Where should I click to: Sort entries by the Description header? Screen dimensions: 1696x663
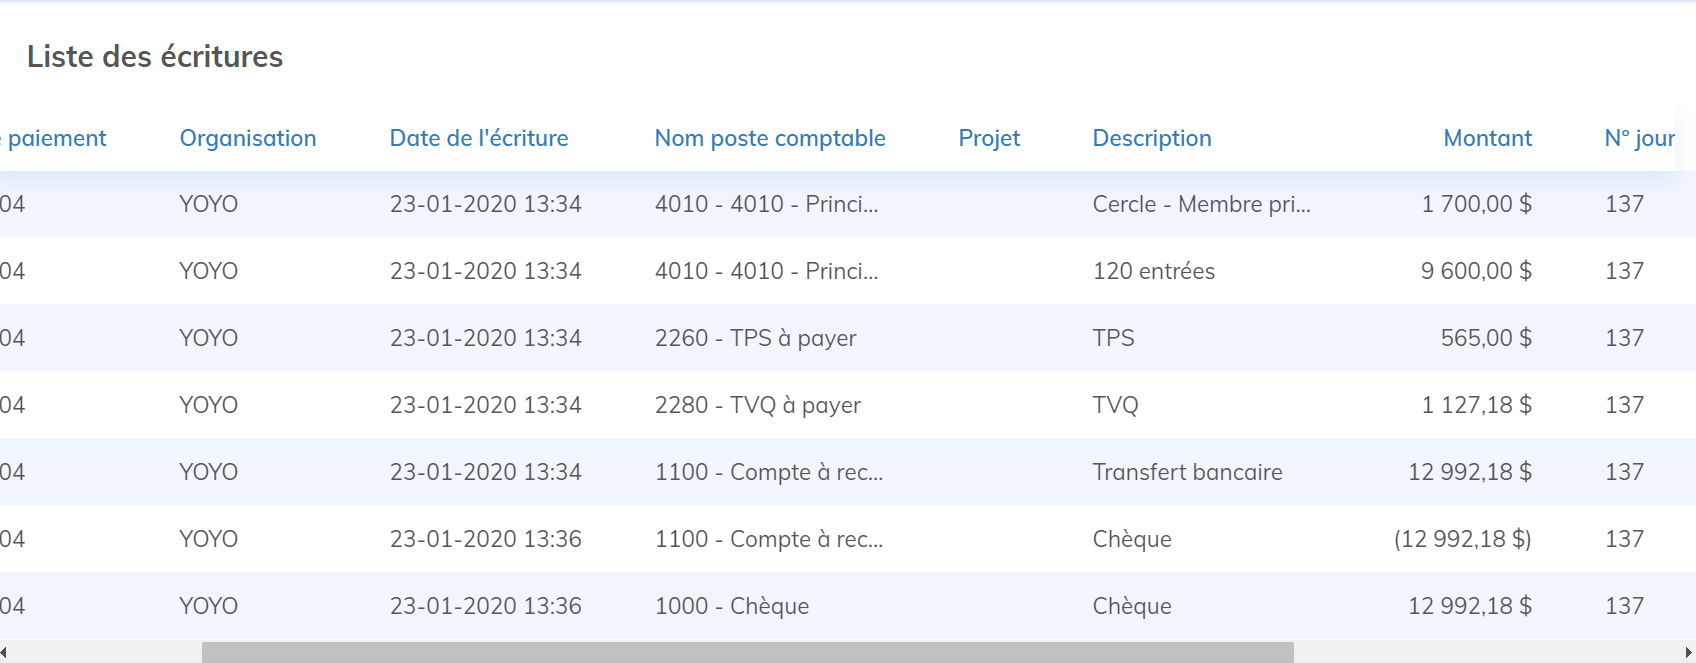coord(1152,138)
